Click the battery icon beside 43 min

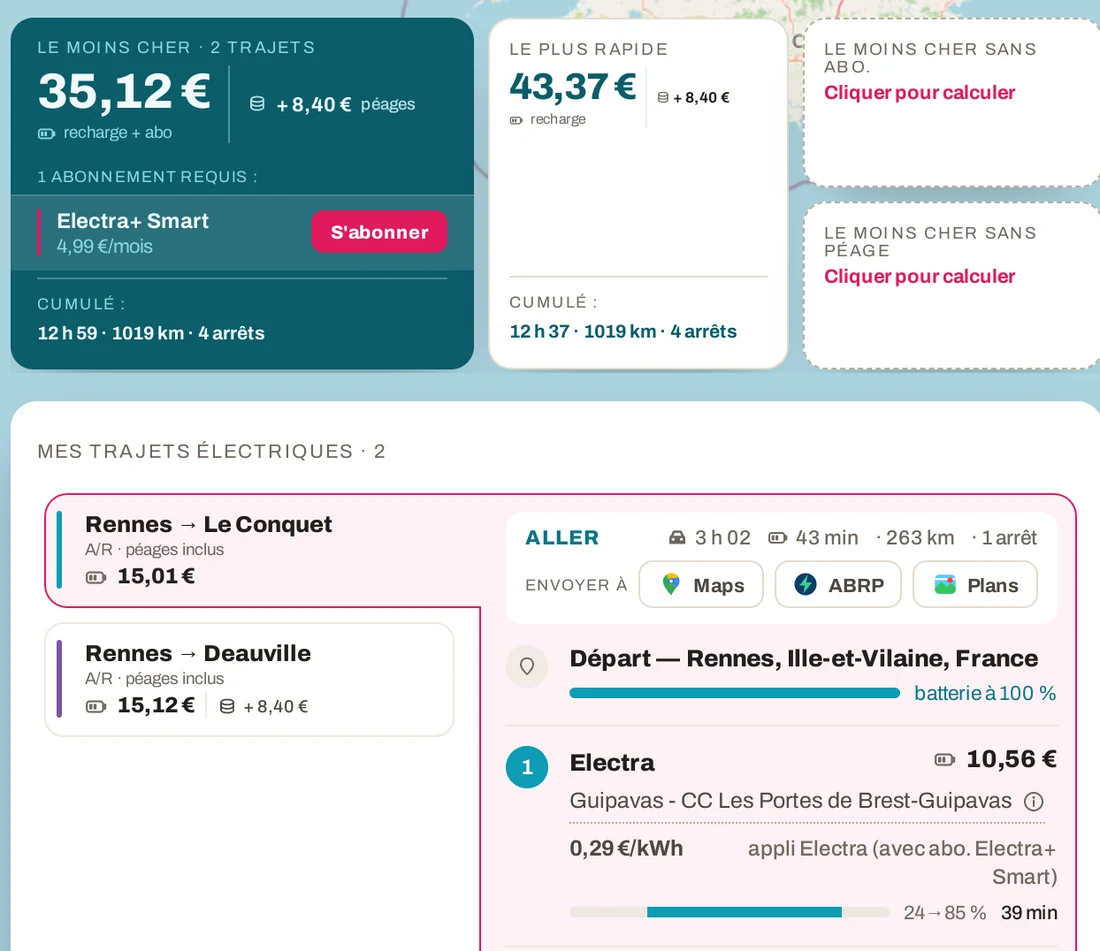click(x=777, y=538)
